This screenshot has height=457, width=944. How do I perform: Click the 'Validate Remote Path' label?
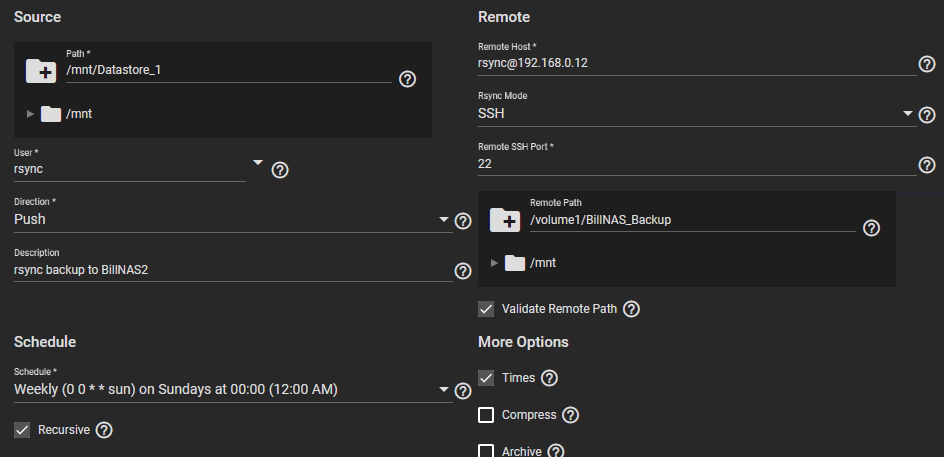559,309
